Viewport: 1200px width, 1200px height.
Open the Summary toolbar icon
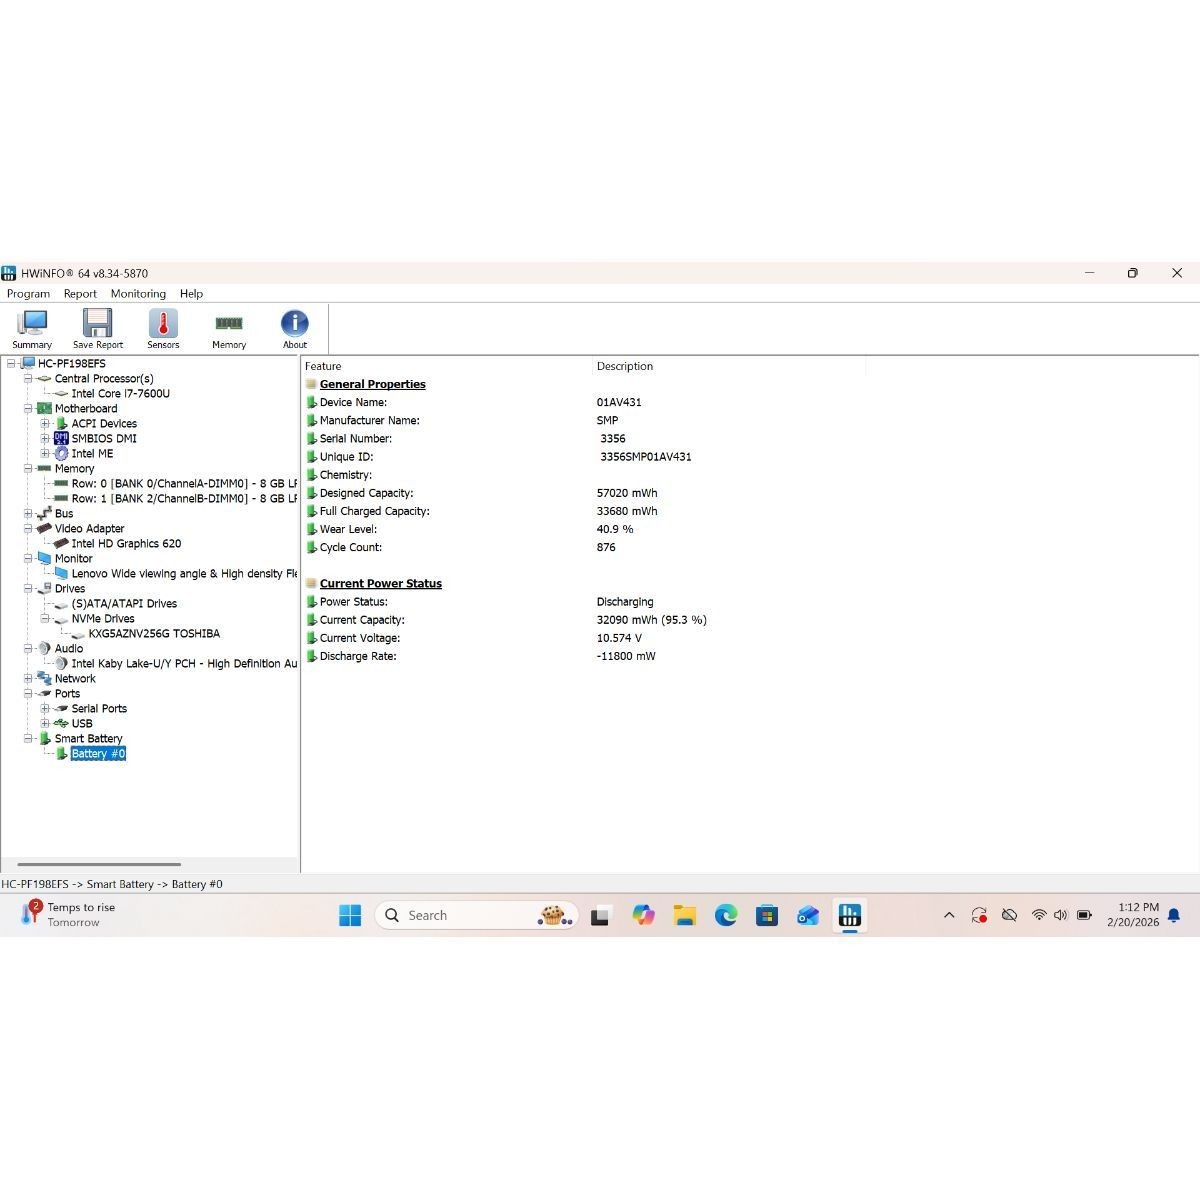(32, 329)
